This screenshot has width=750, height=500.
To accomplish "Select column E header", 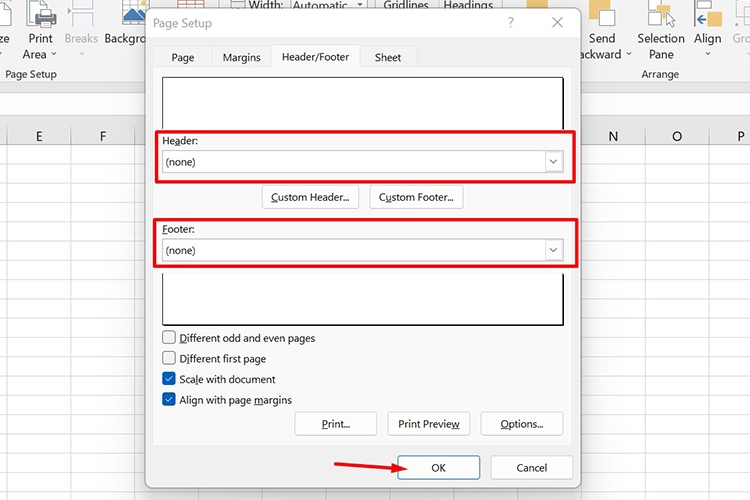I will tap(39, 136).
